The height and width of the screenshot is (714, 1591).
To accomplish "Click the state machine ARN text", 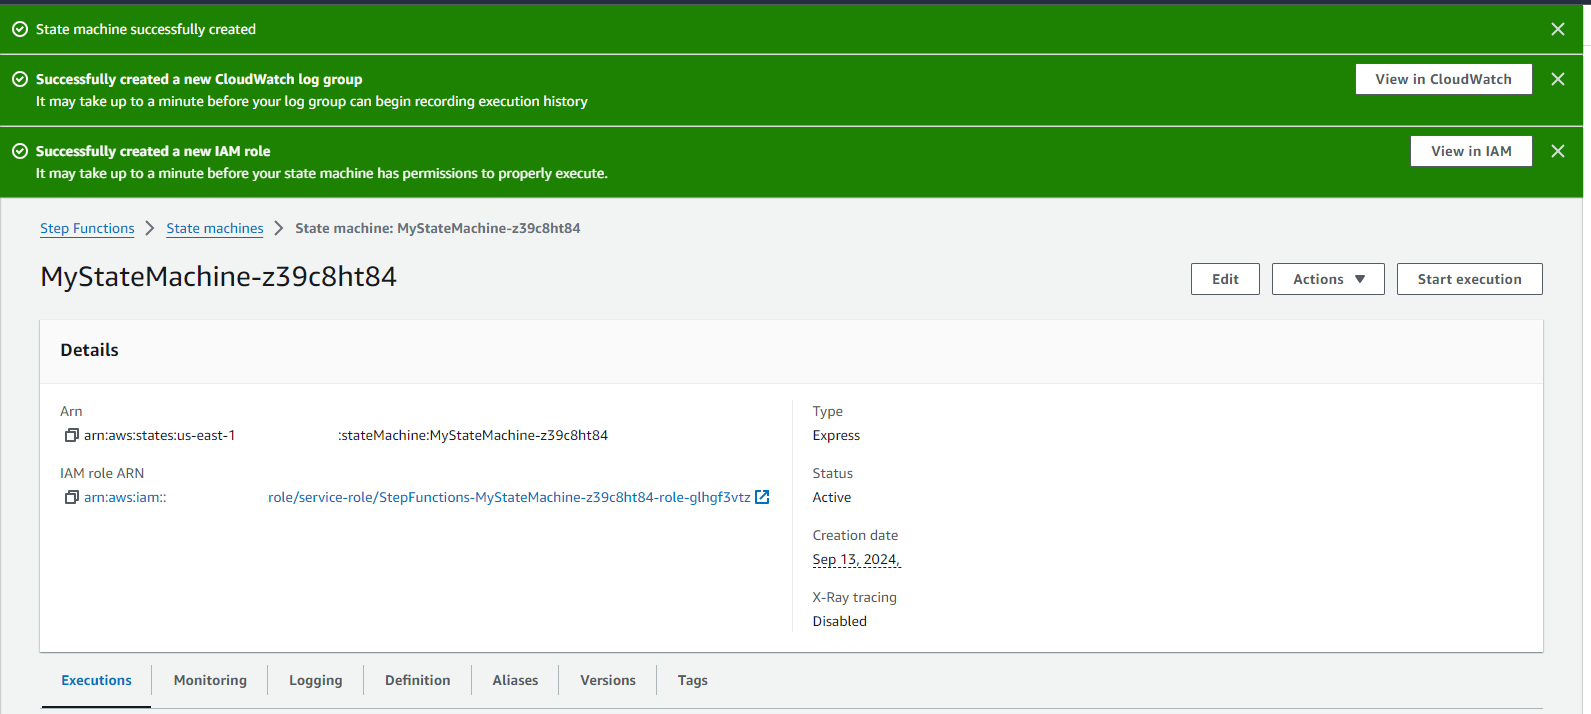I will (346, 435).
